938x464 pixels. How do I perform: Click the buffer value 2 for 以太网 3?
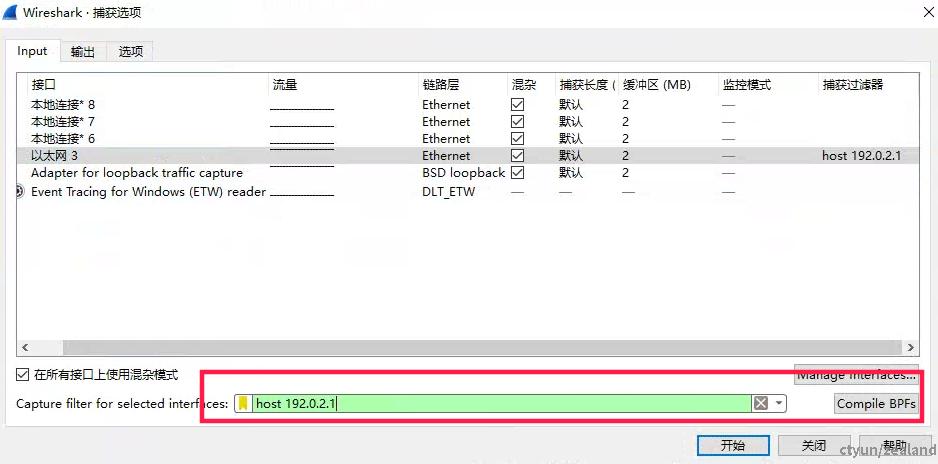click(x=625, y=155)
